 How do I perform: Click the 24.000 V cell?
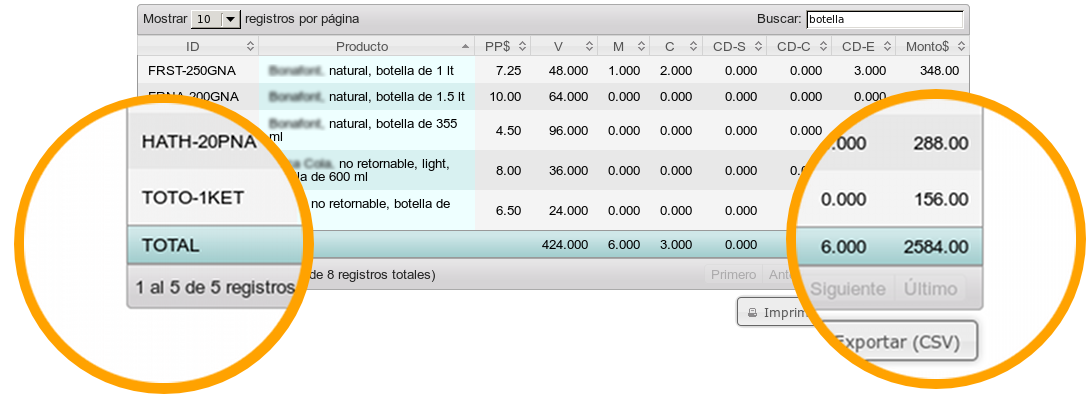568,211
